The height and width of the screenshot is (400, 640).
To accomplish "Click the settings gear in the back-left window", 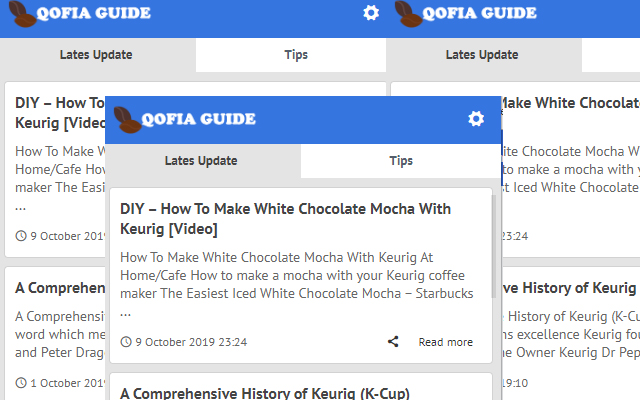I will click(371, 13).
